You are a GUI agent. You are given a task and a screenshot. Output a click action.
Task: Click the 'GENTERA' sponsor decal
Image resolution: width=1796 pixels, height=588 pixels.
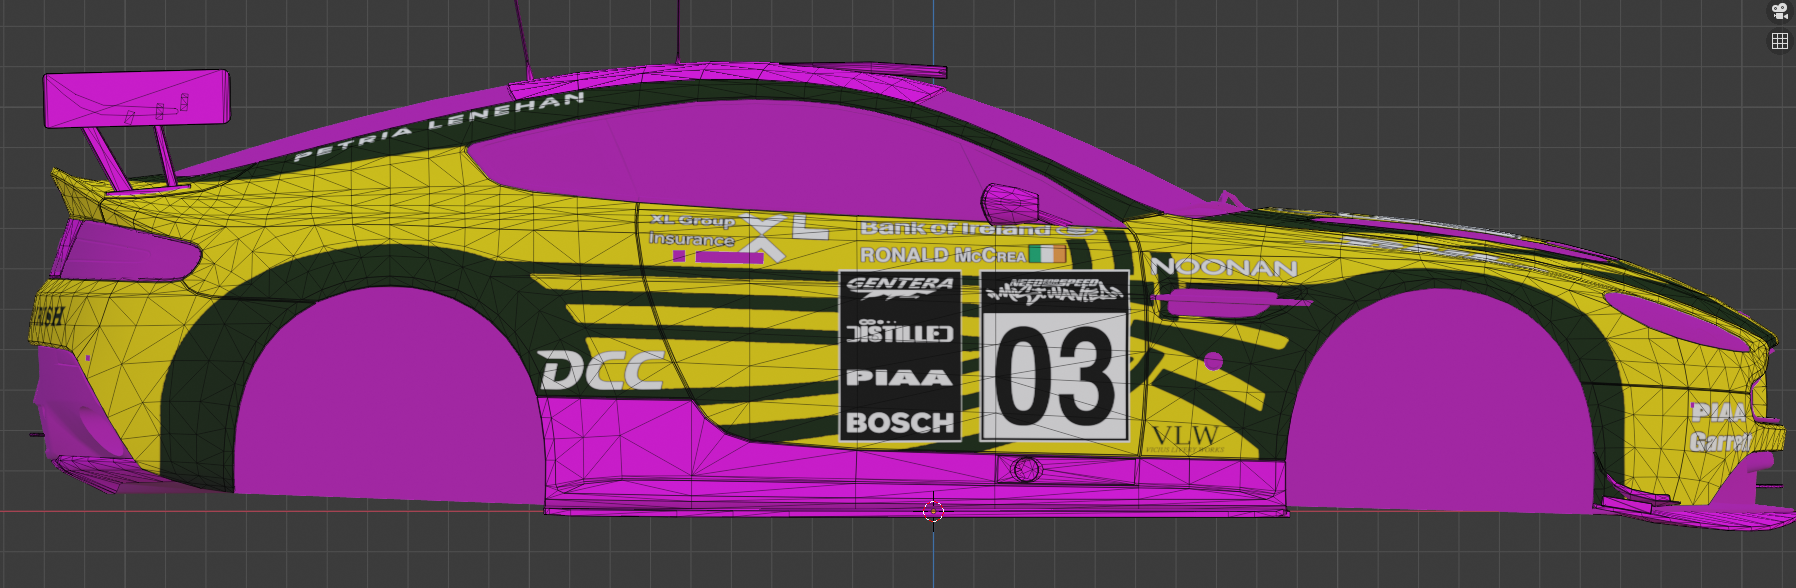click(900, 288)
